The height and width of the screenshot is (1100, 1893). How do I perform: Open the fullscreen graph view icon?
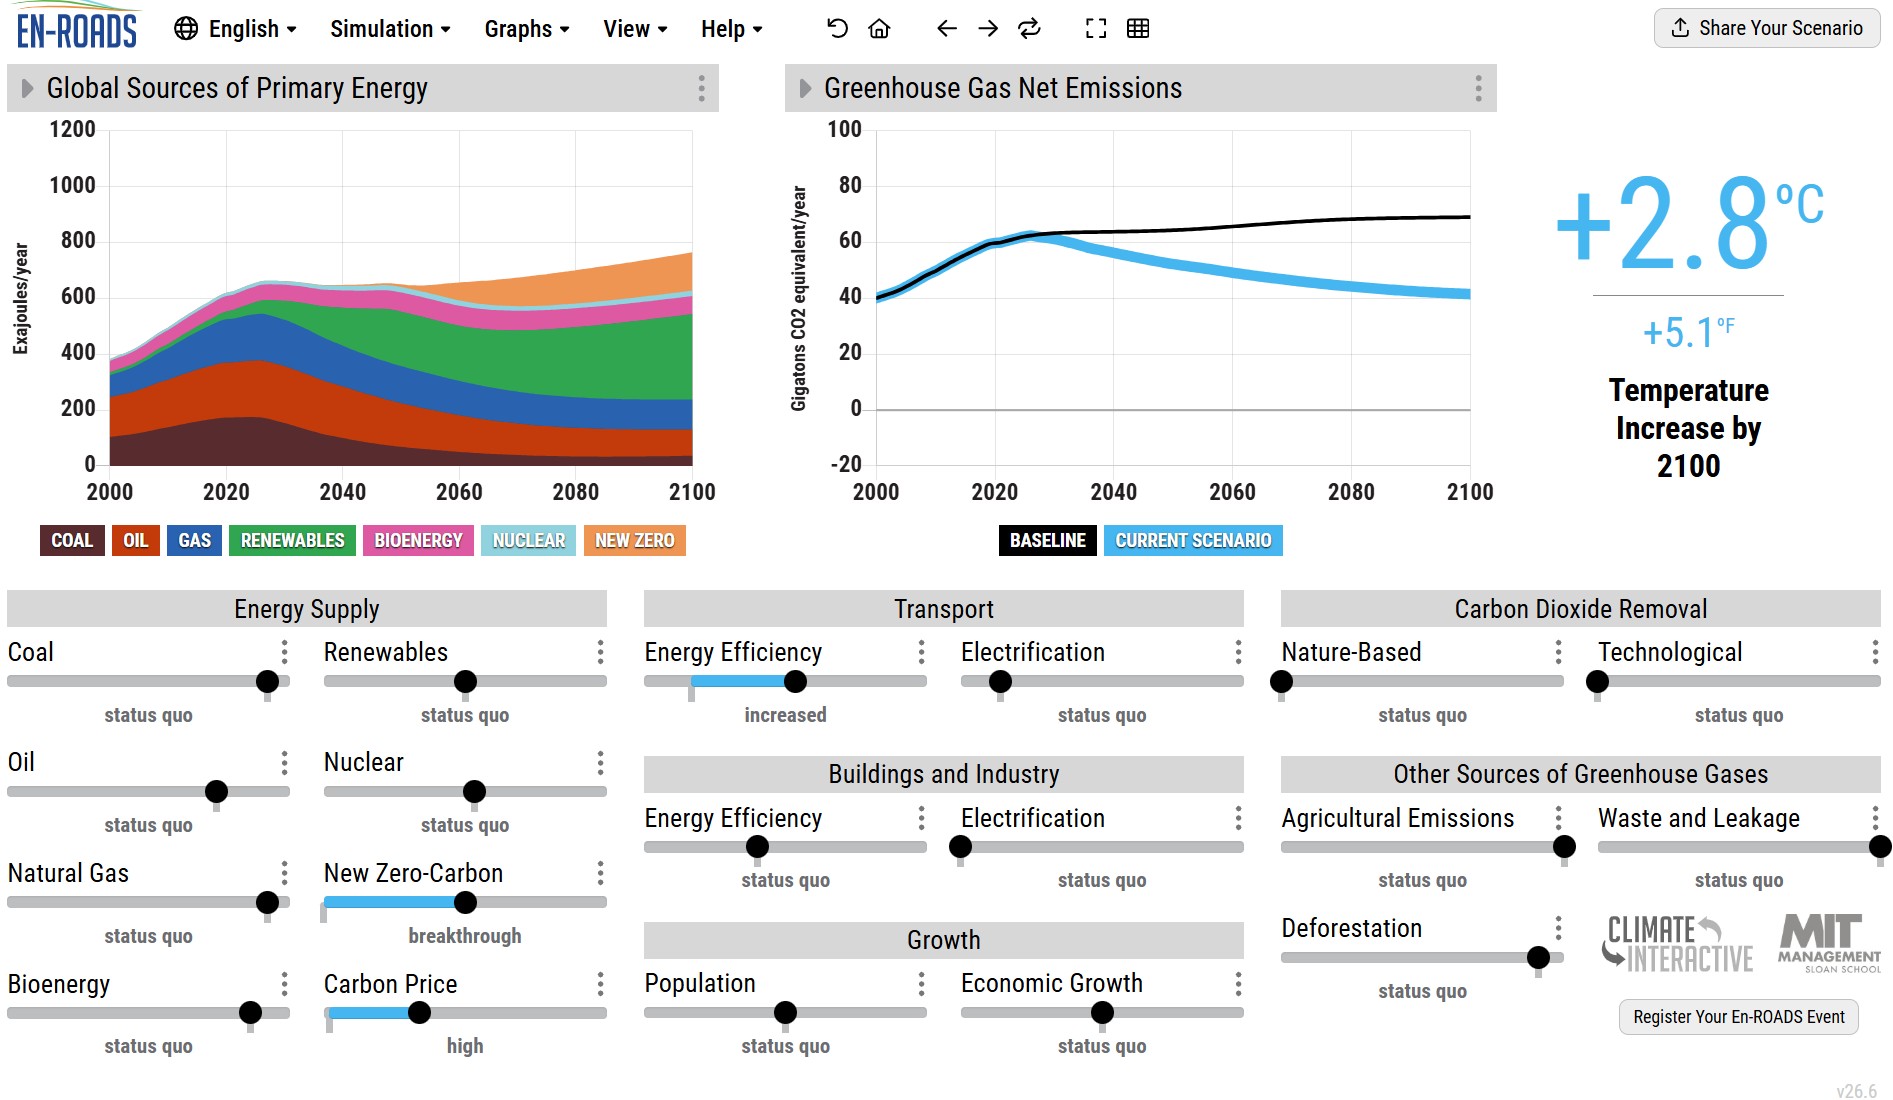1096,29
